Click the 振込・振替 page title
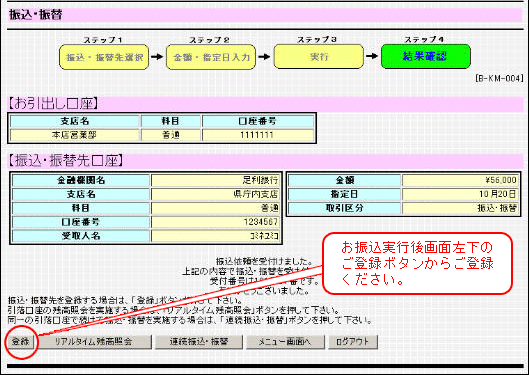 [x=35, y=15]
